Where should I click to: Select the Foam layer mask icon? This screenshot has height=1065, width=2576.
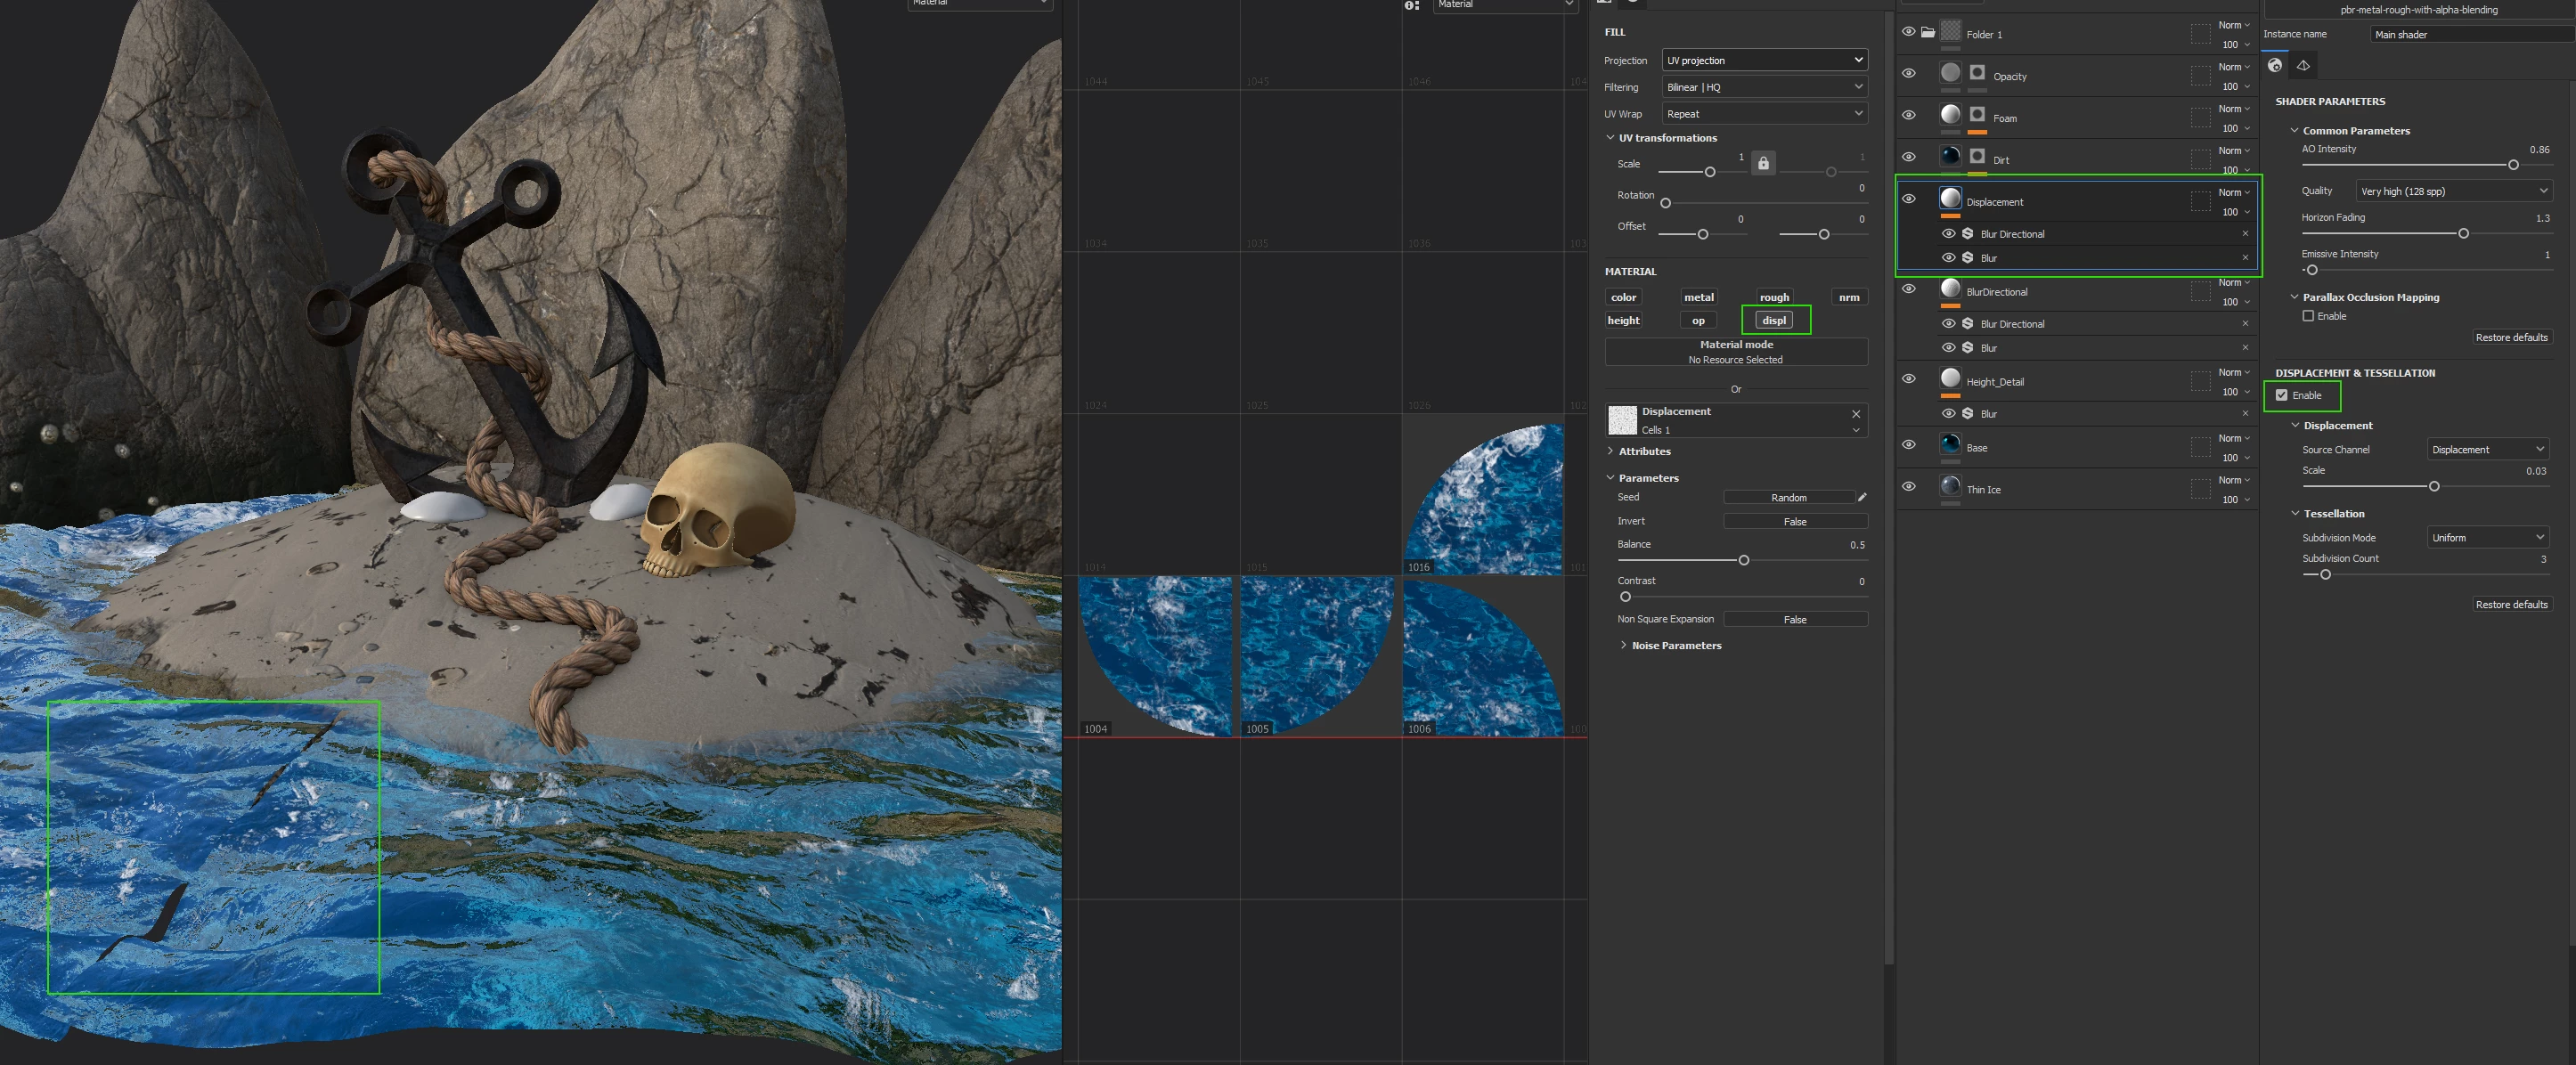pos(1976,114)
